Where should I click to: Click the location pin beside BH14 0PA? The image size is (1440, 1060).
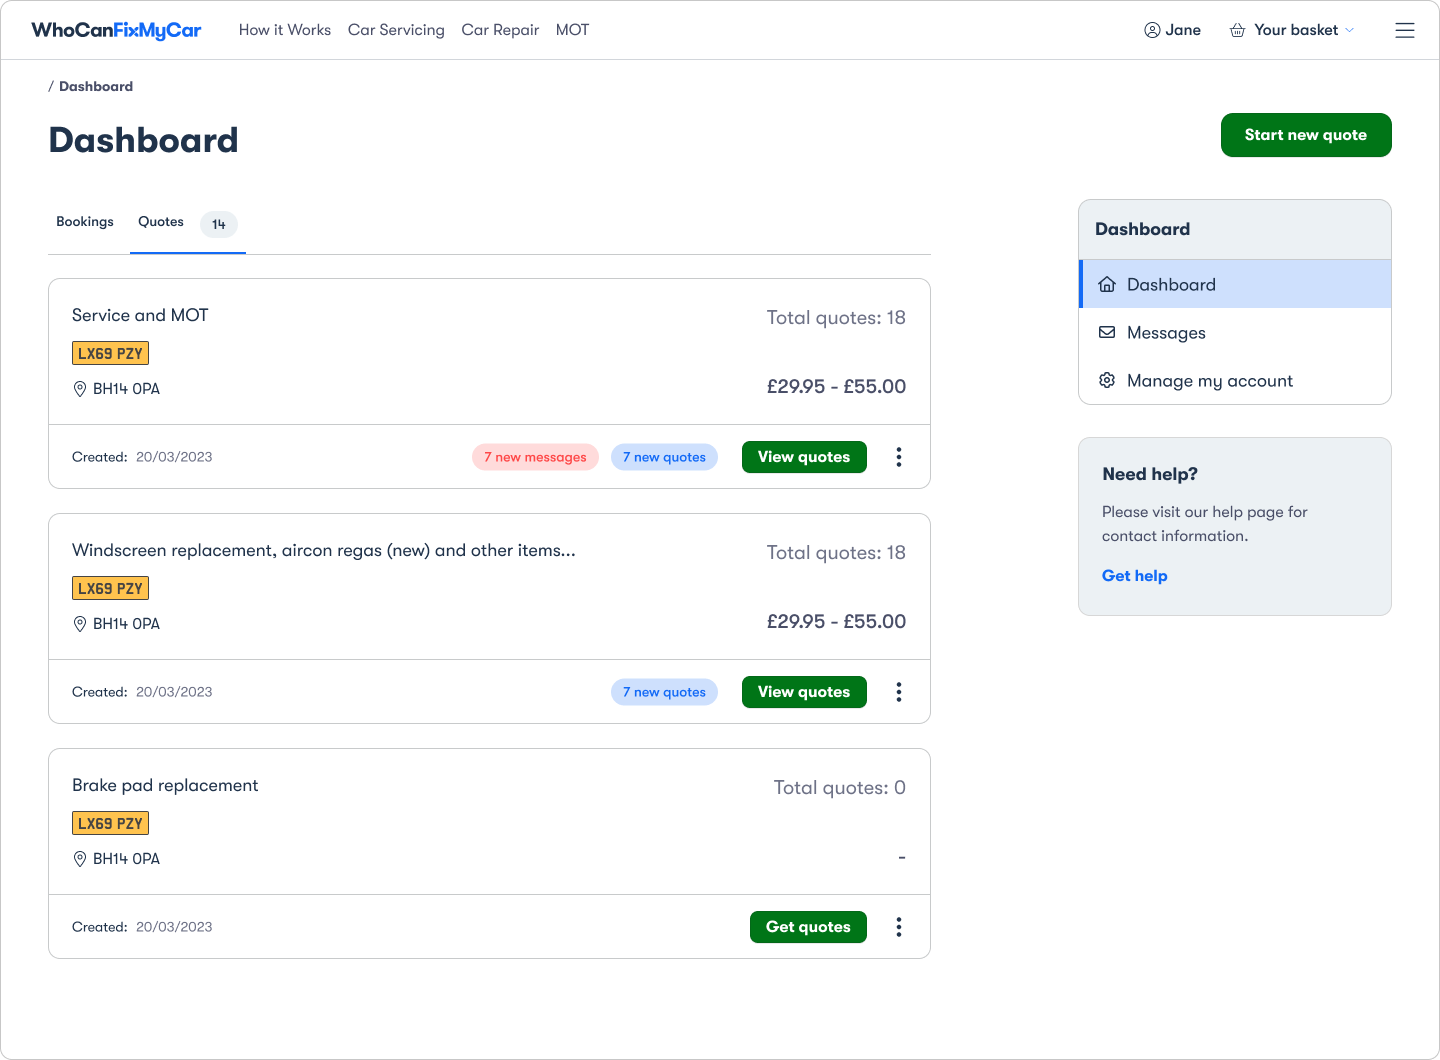[x=80, y=389]
